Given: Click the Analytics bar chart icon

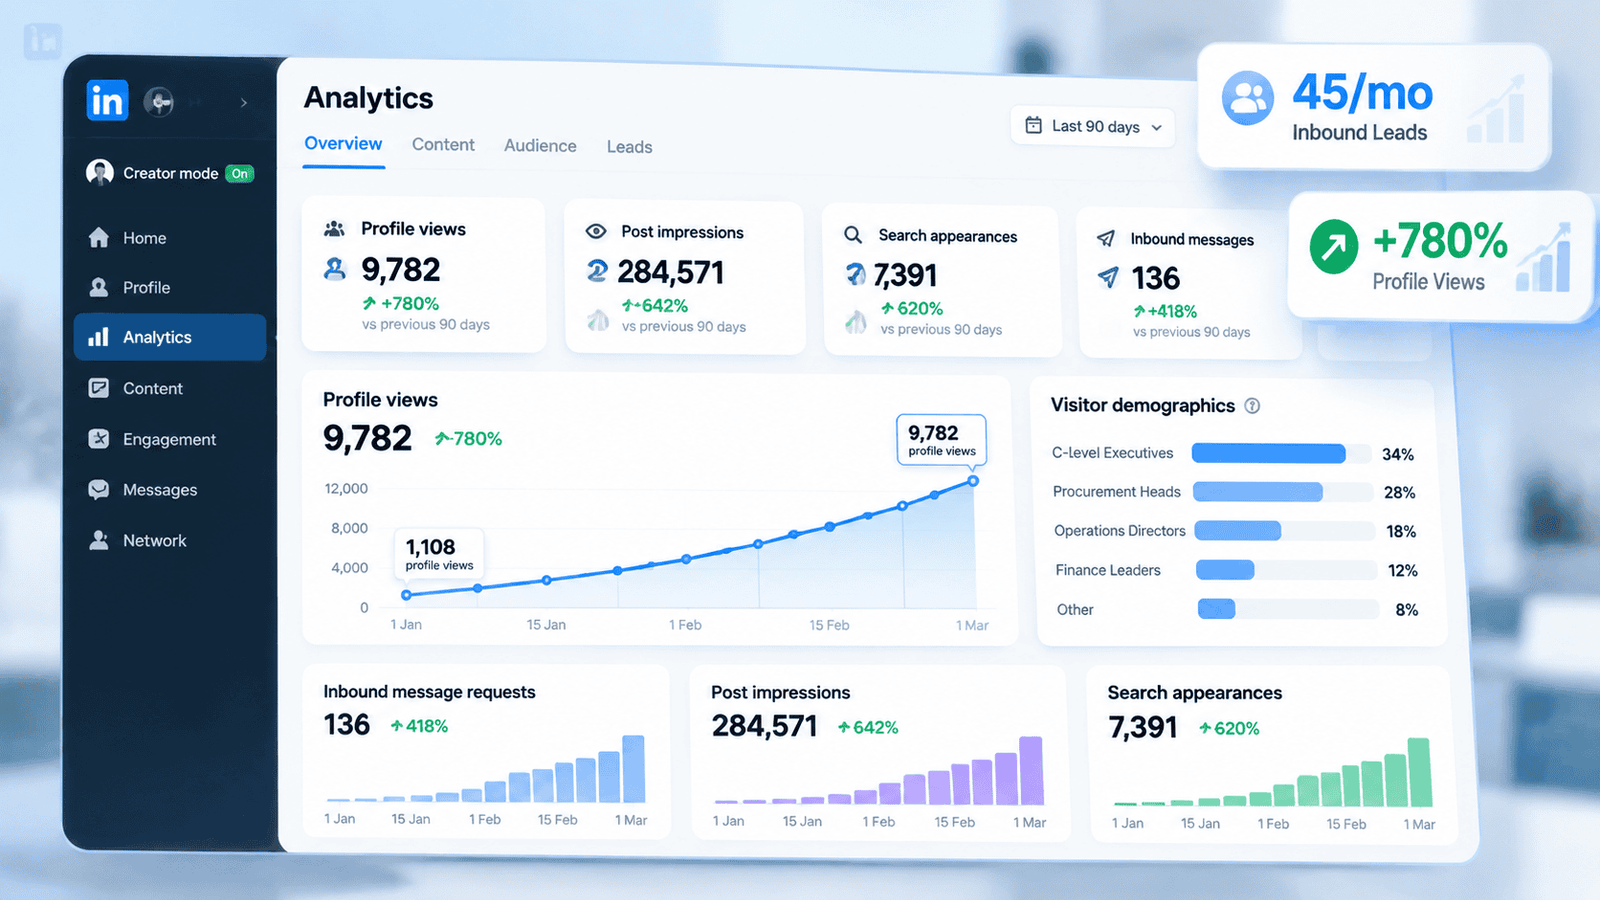Looking at the screenshot, I should pyautogui.click(x=98, y=337).
